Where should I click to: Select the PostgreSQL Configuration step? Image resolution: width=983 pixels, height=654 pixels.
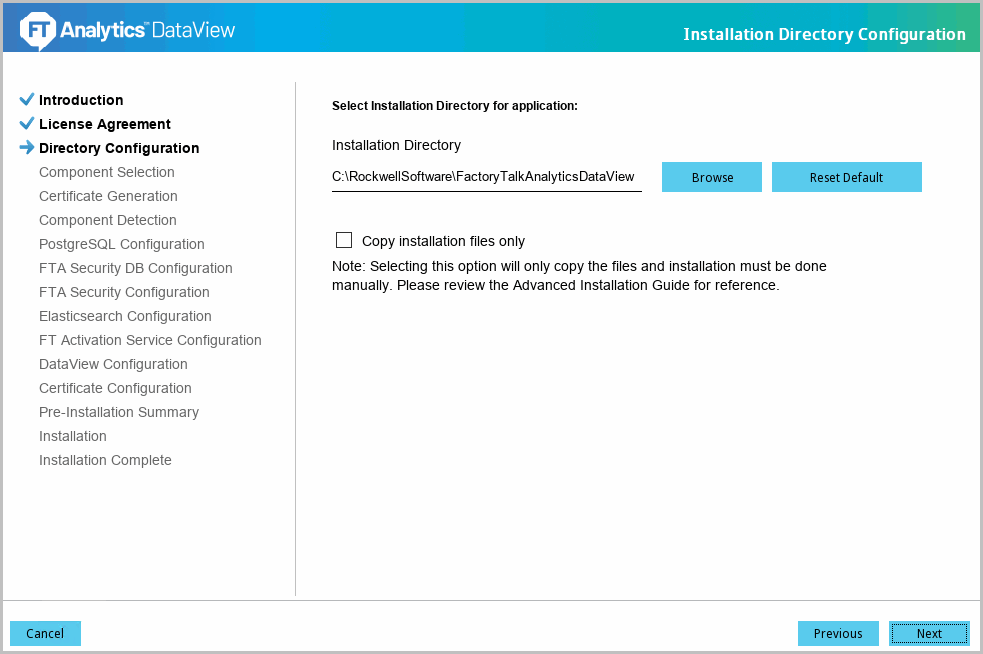tap(122, 244)
